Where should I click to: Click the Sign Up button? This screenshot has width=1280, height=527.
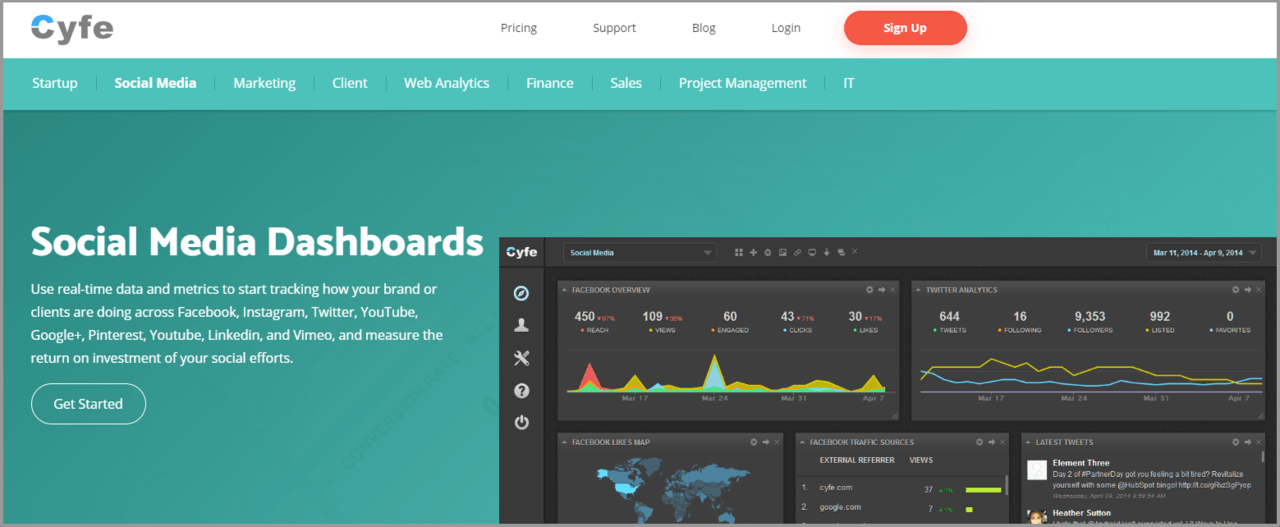905,28
